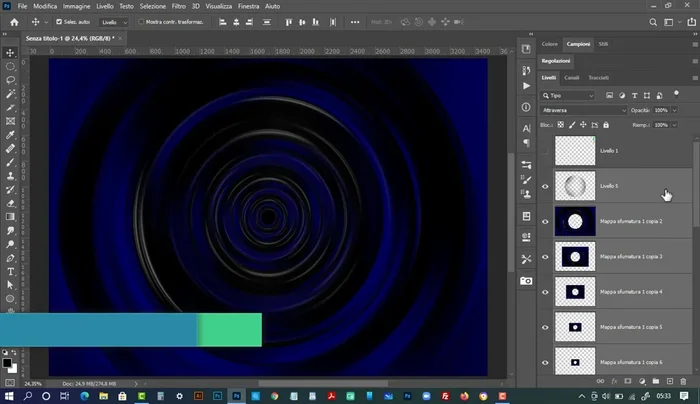The height and width of the screenshot is (404, 700).
Task: Open the Colore panel tab
Action: tap(550, 44)
